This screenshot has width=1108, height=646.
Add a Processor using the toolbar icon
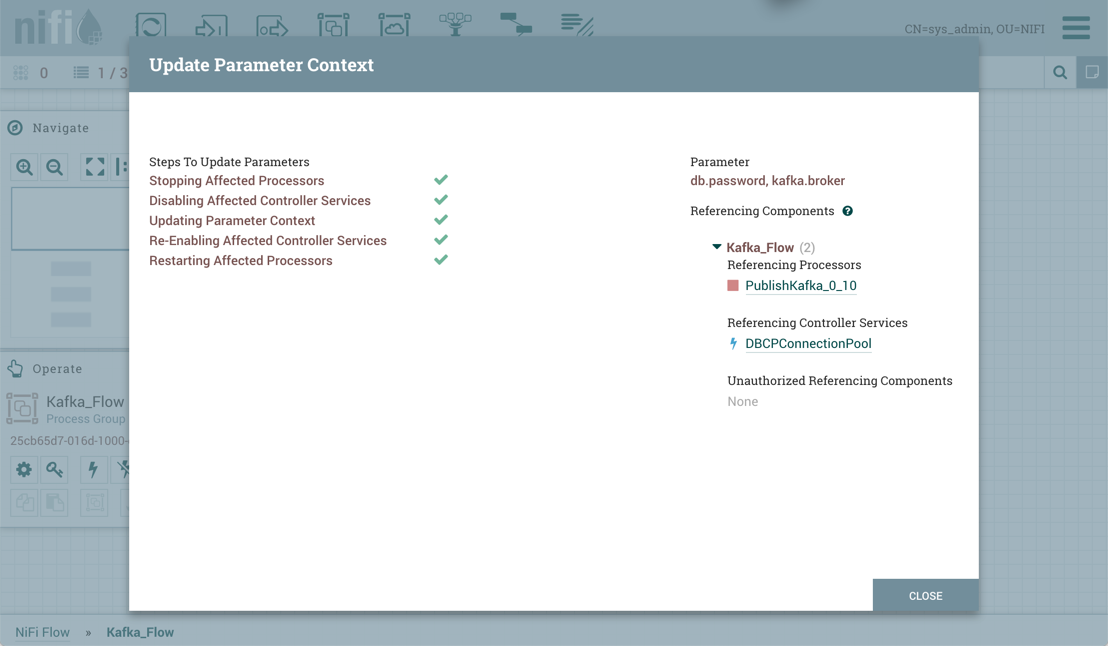tap(150, 27)
